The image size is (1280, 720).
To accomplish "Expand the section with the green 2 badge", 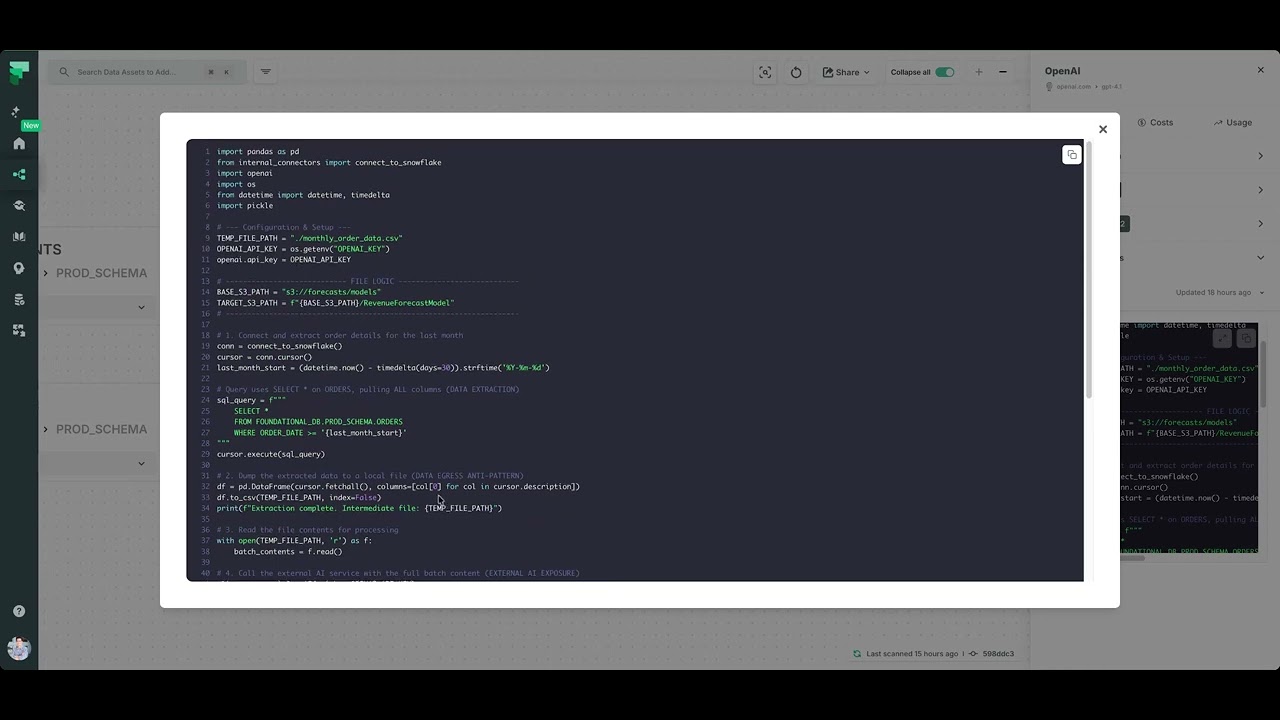I will 1192,224.
